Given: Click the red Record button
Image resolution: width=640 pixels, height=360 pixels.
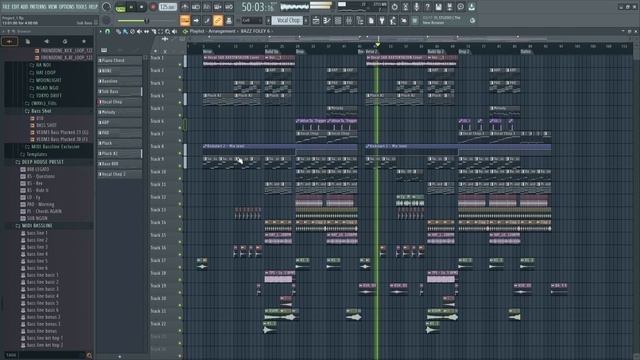Looking at the screenshot, I should point(153,7).
